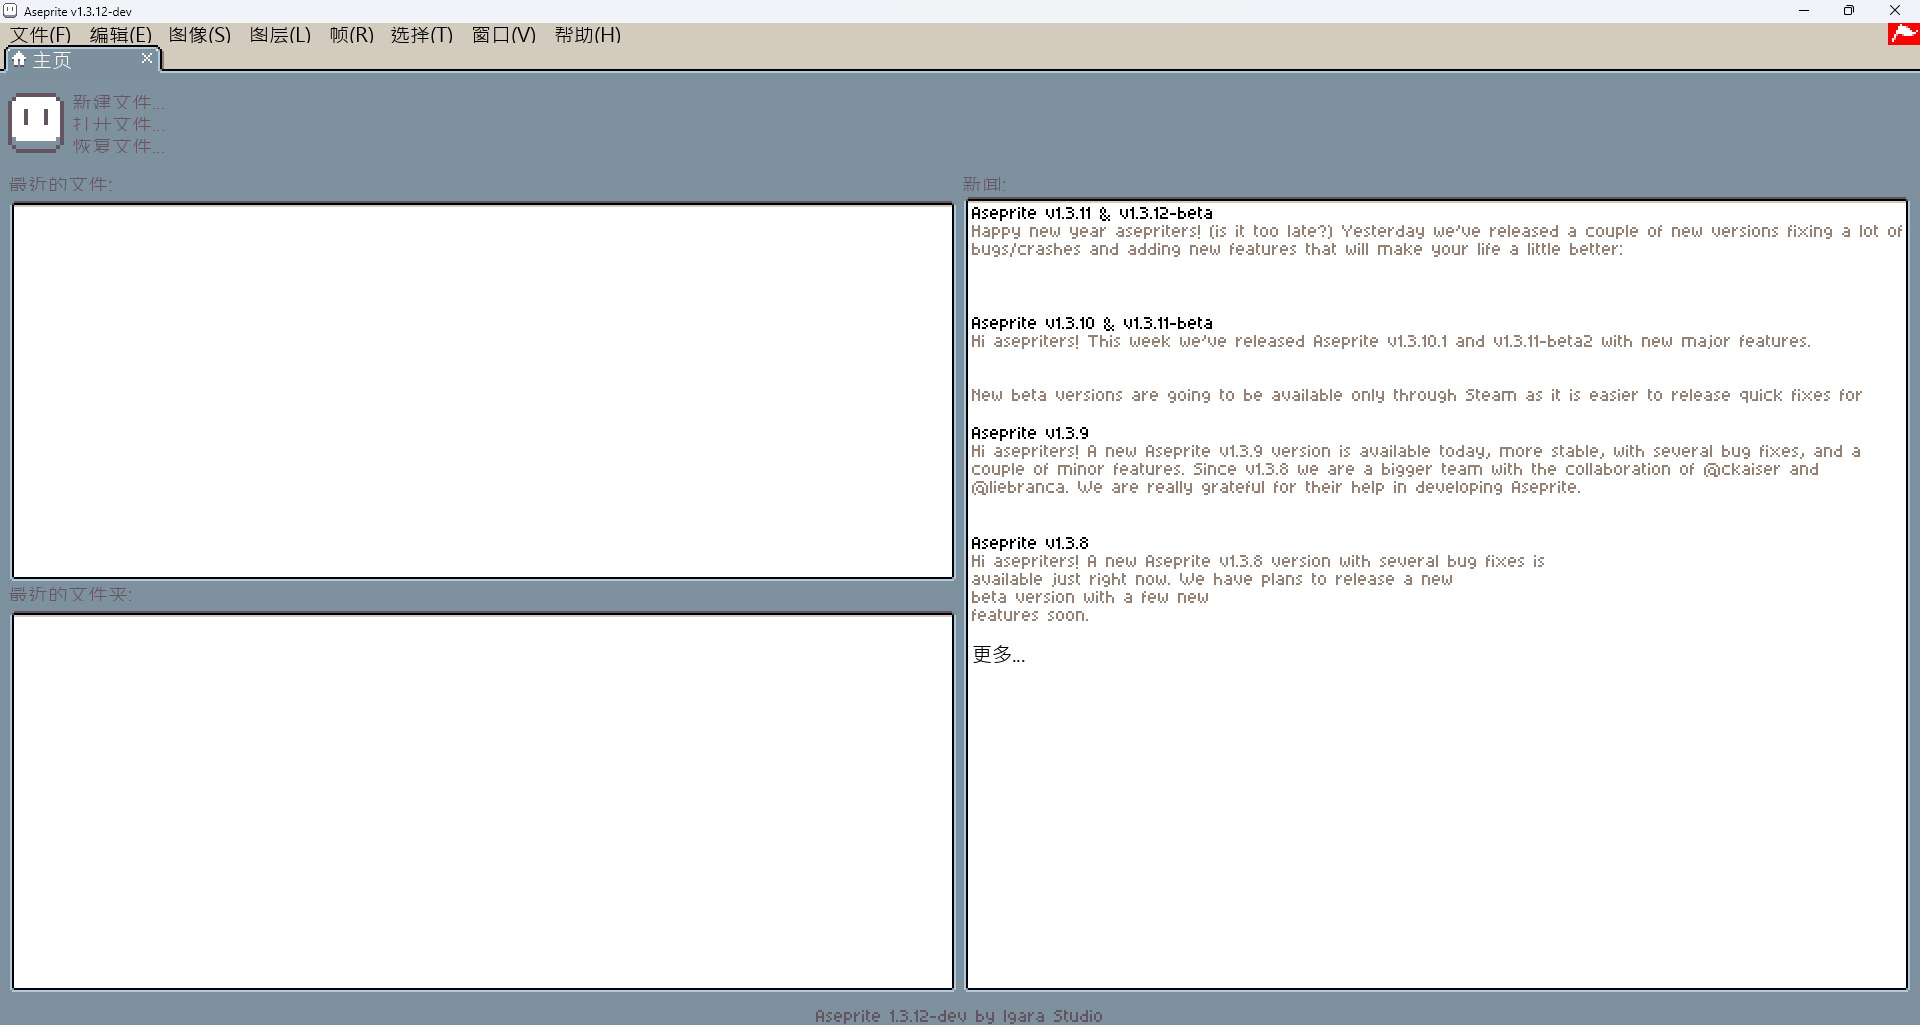1920x1025 pixels.
Task: Open the Aseprite v1.3.9 news headline
Action: (1029, 433)
